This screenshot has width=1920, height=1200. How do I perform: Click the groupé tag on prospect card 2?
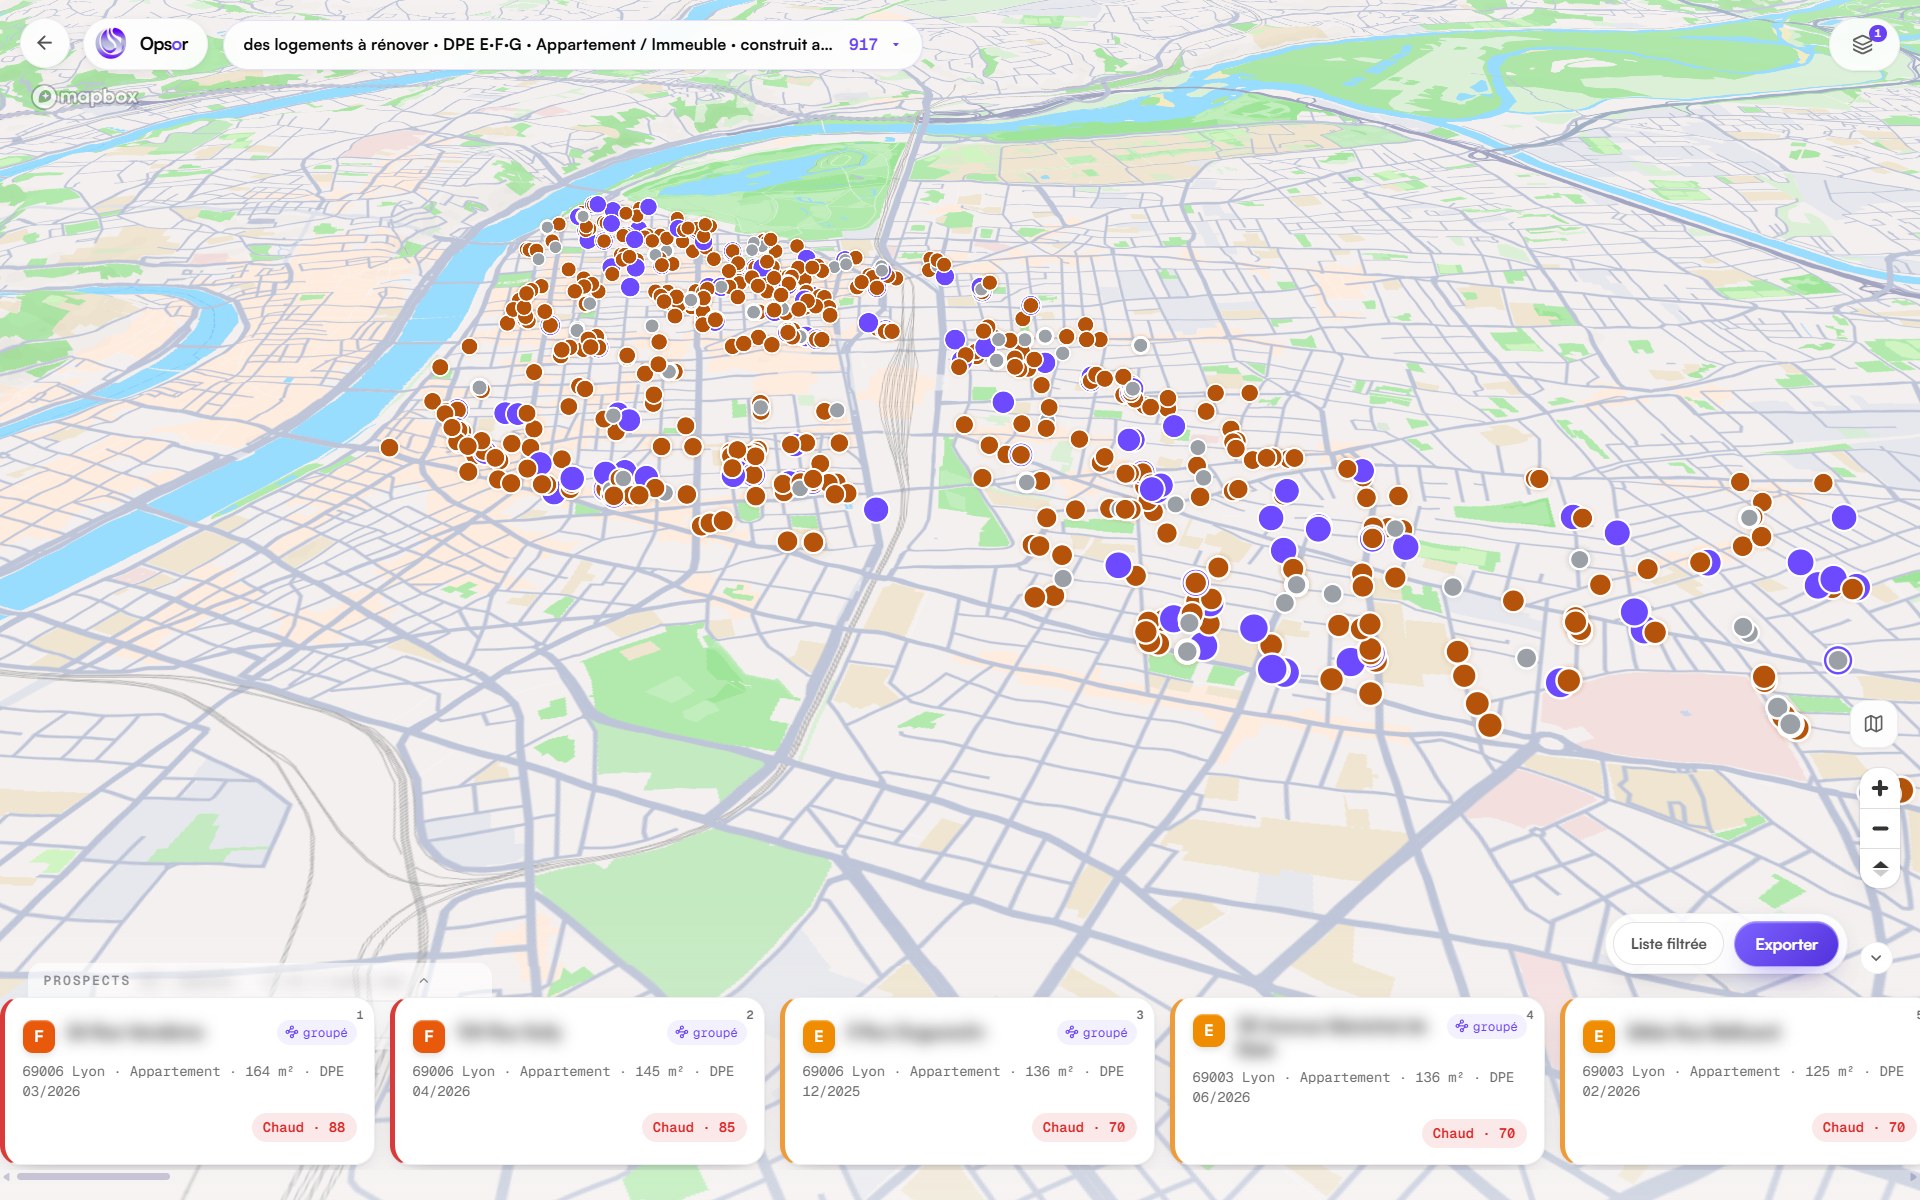pyautogui.click(x=707, y=1032)
